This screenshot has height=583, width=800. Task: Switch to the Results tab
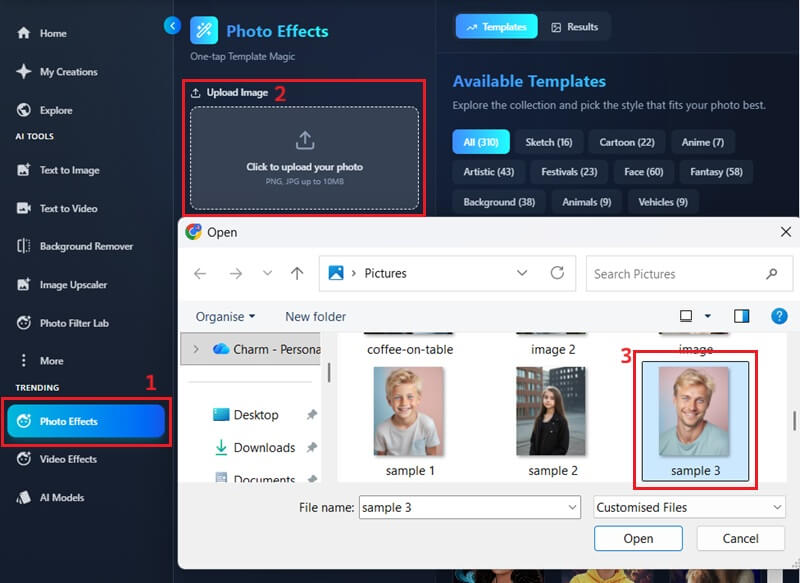575,27
